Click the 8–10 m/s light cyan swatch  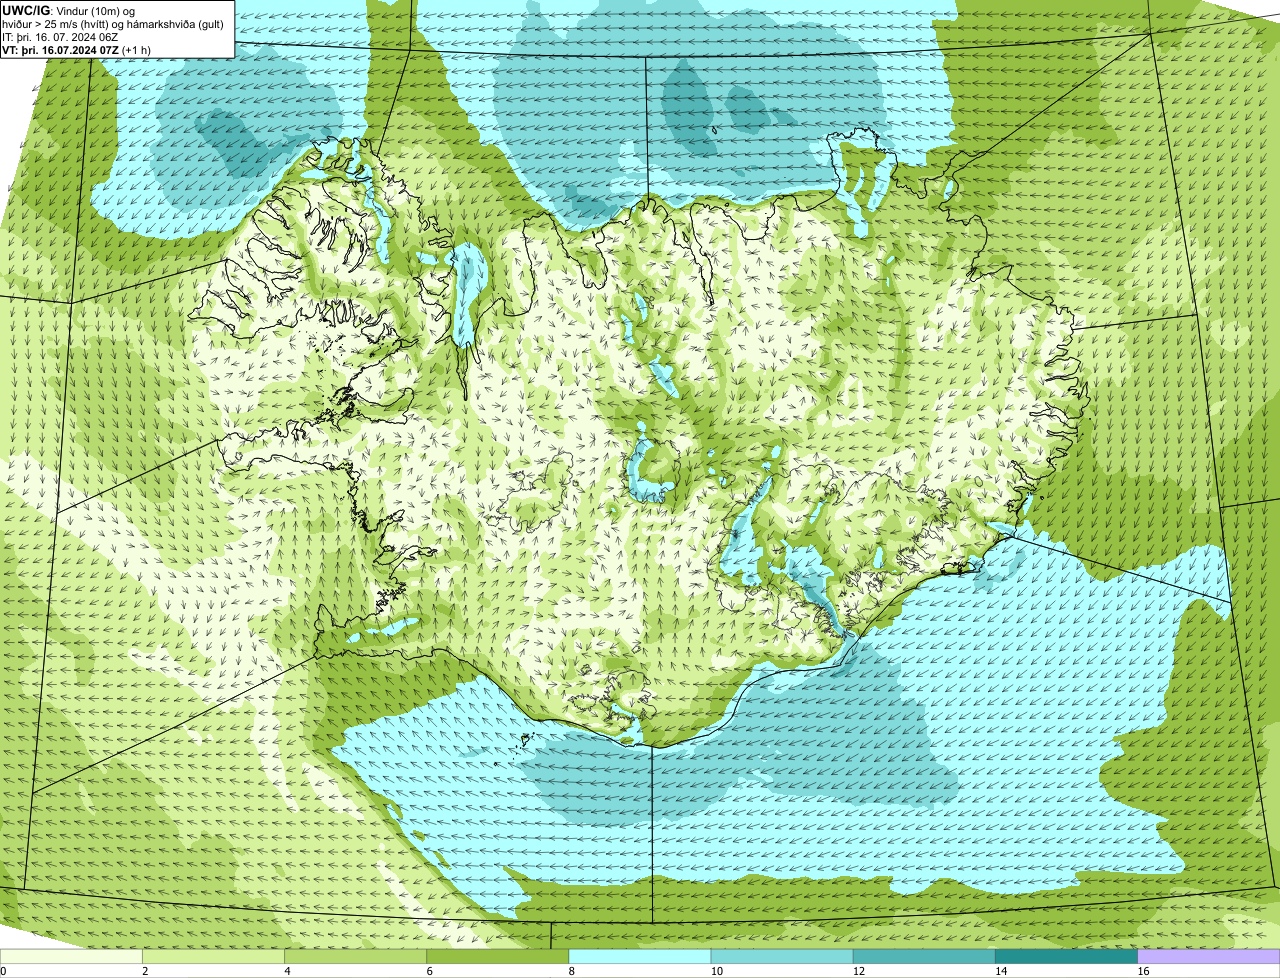[639, 956]
